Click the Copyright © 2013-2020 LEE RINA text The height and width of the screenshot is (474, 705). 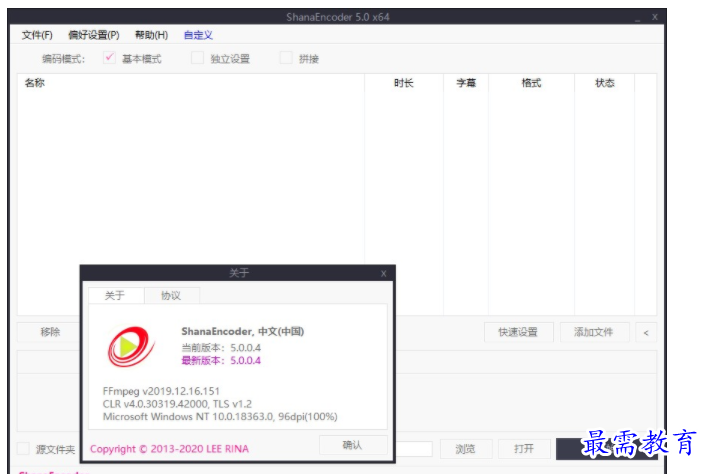point(169,449)
